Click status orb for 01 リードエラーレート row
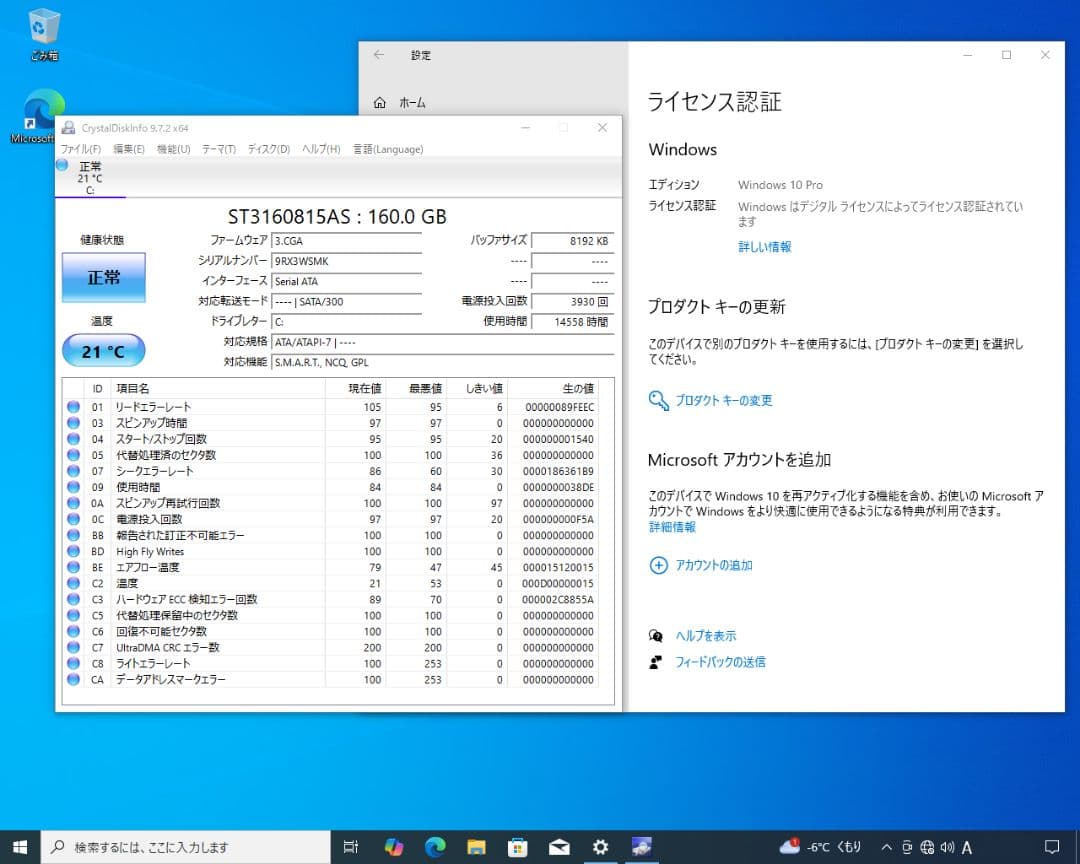This screenshot has height=864, width=1080. click(73, 407)
